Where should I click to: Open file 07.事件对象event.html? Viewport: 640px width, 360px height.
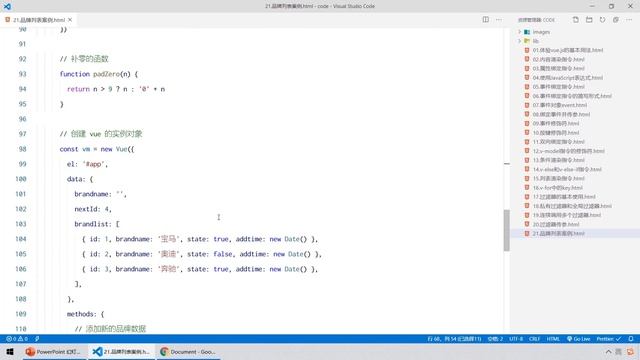point(560,105)
